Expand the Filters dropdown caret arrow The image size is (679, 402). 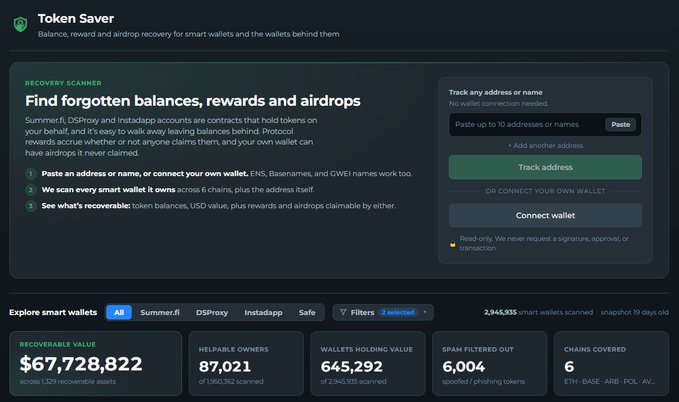[425, 312]
